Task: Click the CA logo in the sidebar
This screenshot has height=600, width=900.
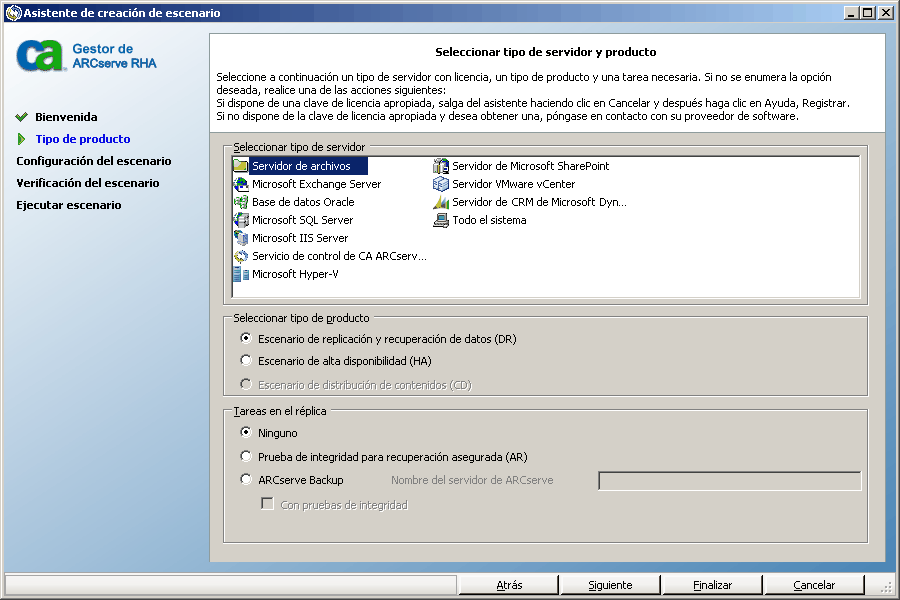Action: 40,56
